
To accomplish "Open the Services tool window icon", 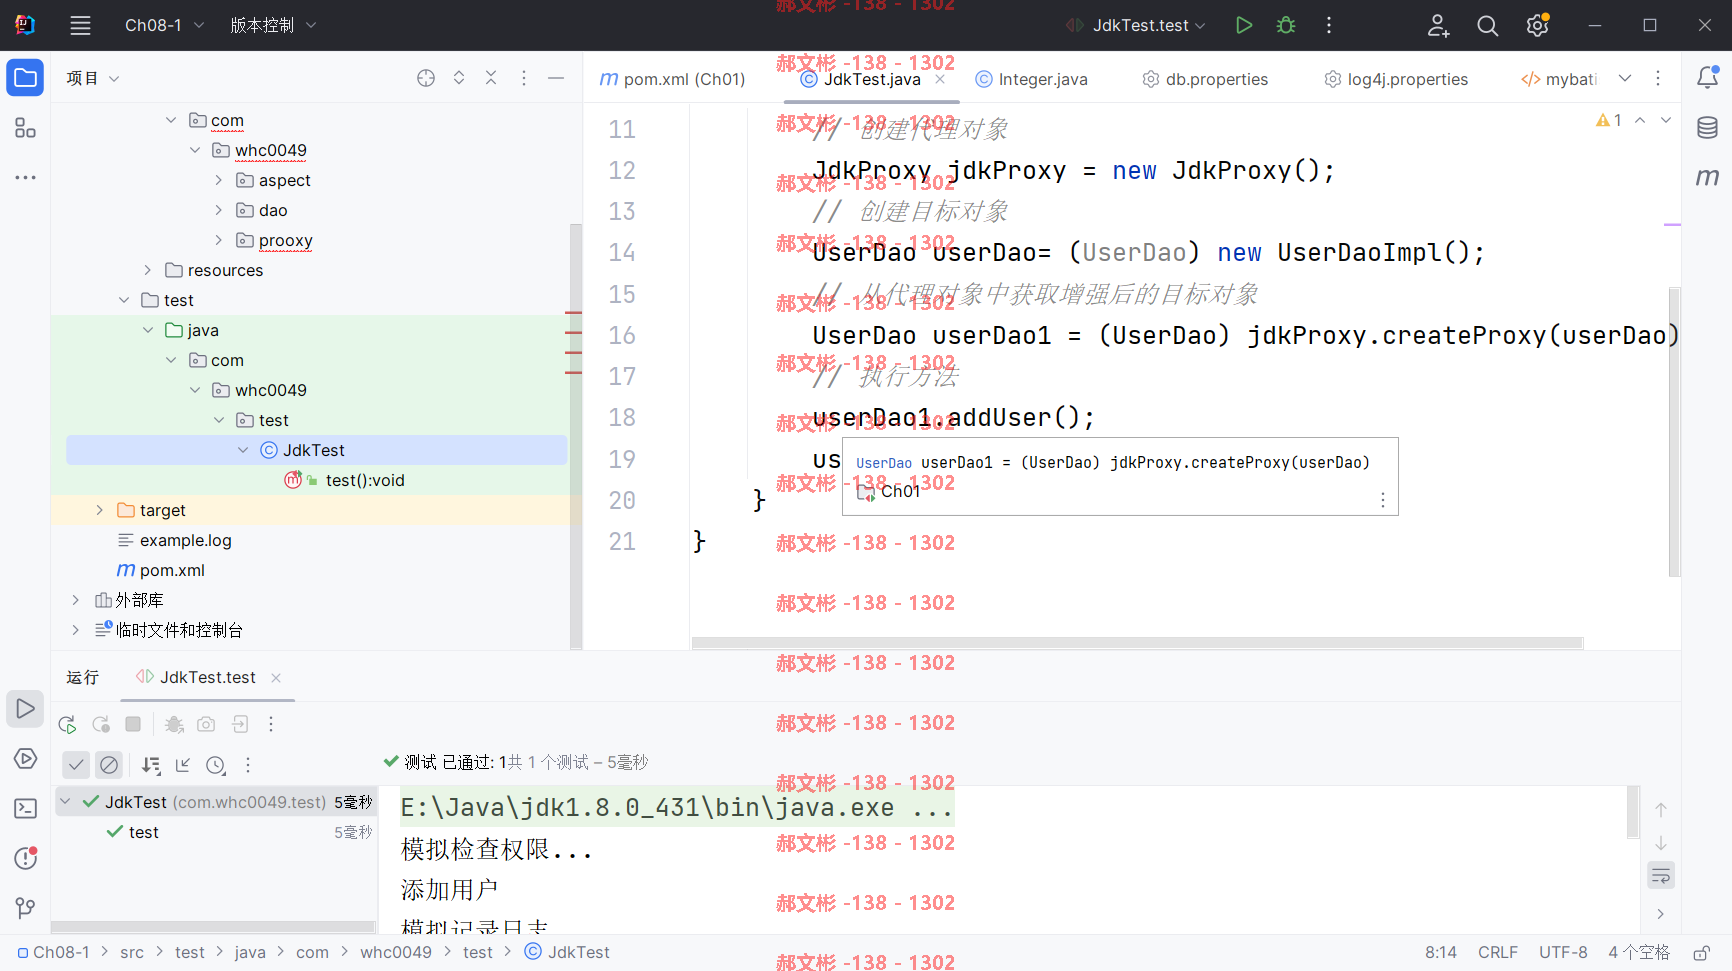I will click(25, 759).
